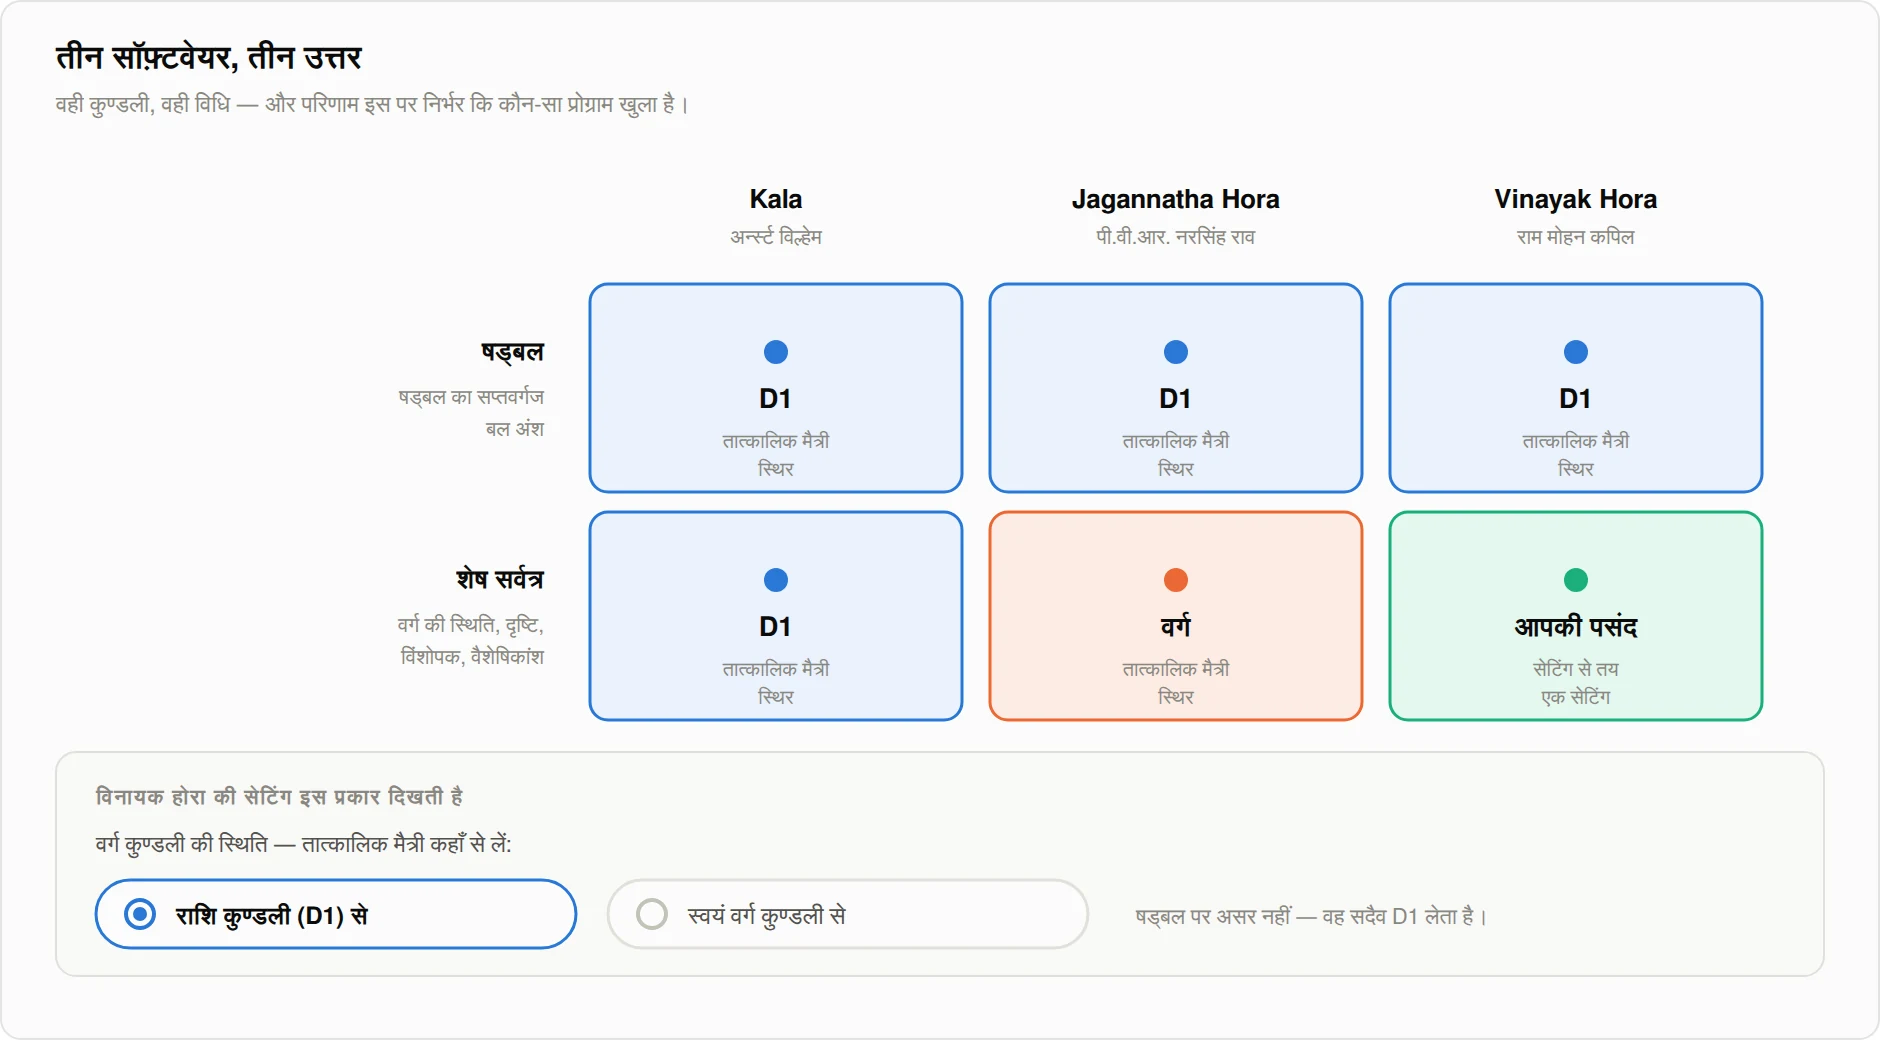This screenshot has width=1880, height=1040.
Task: Click the label "वर्ग कुण्डली की स्थिति — तात्कालिक मैत्री कहाँ से लें:"
Action: (x=304, y=844)
